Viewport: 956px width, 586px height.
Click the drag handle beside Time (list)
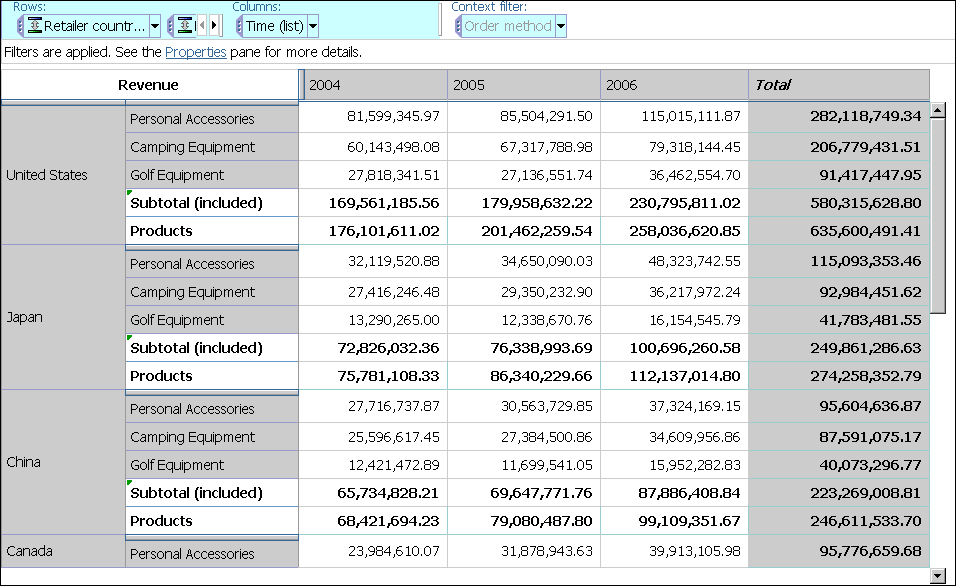coord(240,26)
